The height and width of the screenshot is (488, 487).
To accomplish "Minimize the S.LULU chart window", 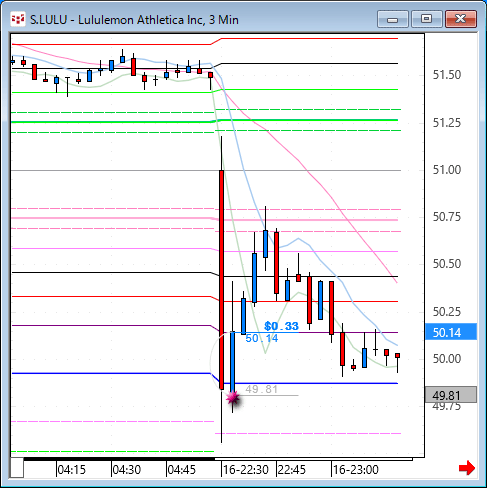I will point(393,19).
